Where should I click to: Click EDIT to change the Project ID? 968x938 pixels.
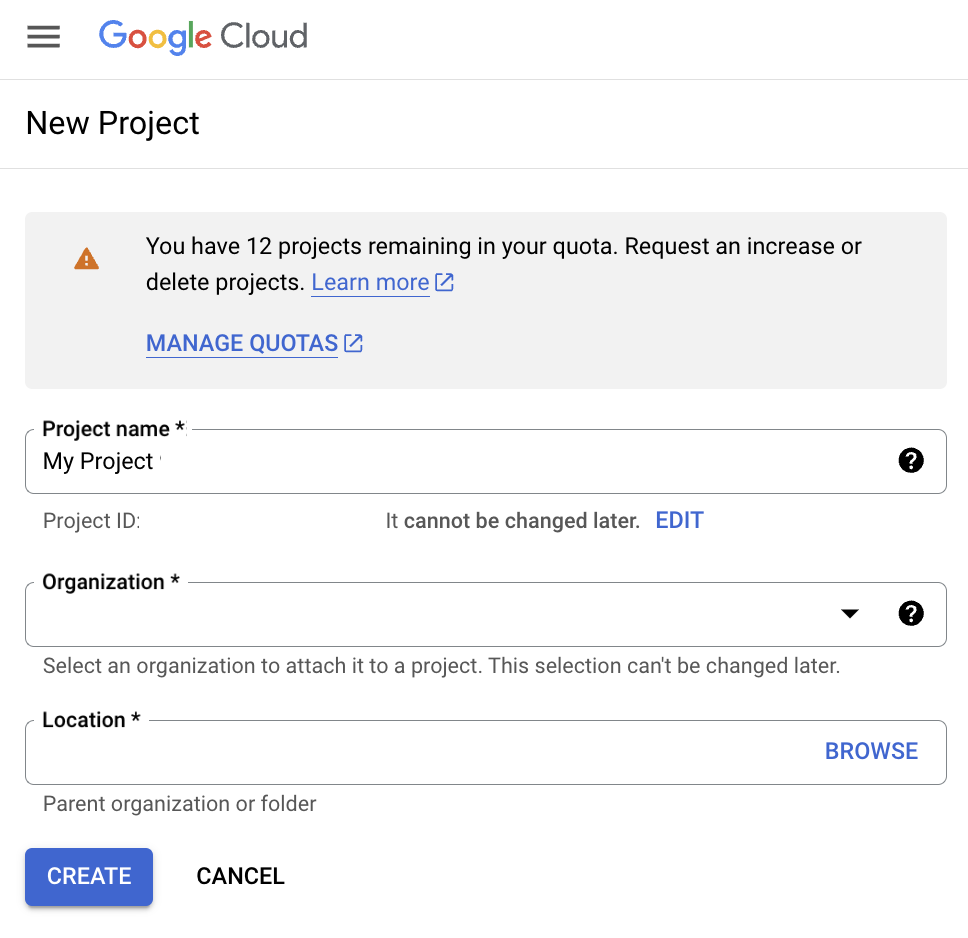[679, 520]
